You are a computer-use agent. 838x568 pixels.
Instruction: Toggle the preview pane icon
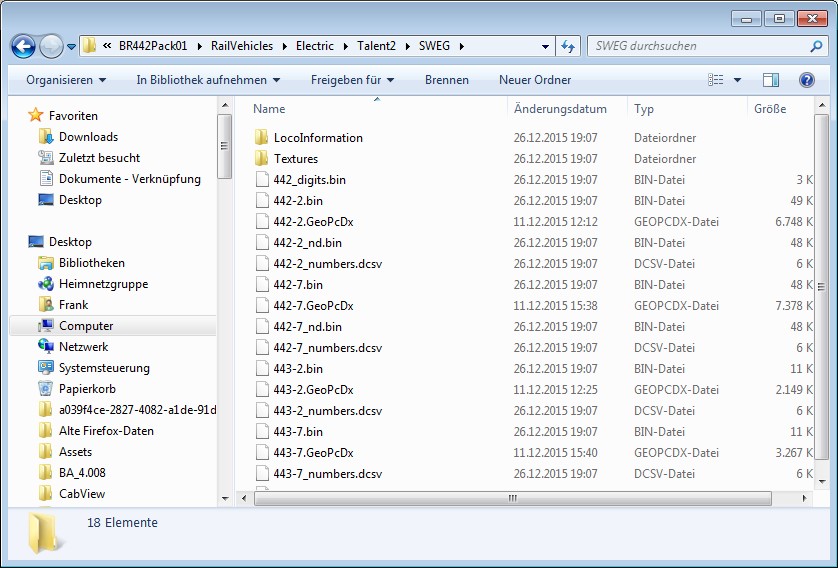pyautogui.click(x=771, y=80)
